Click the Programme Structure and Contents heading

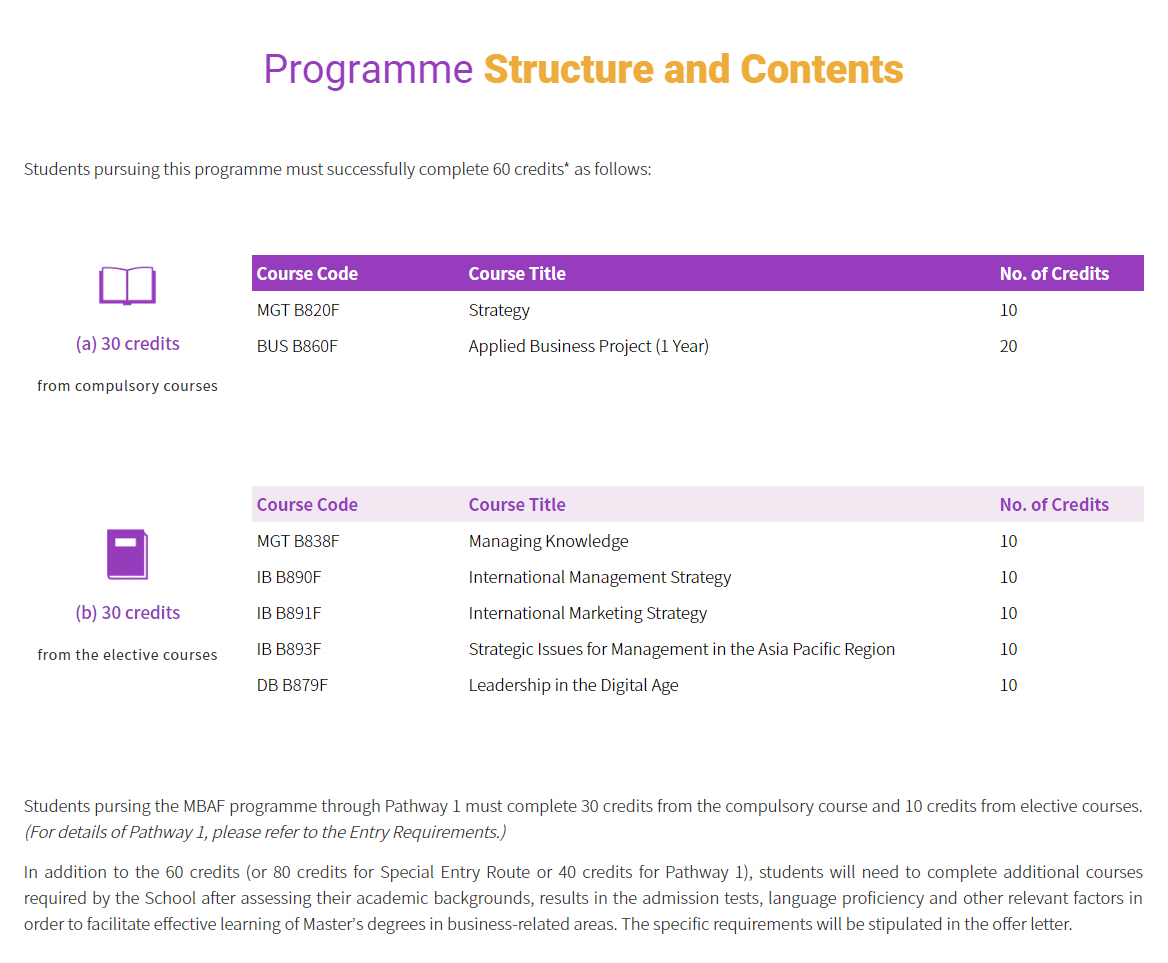583,70
